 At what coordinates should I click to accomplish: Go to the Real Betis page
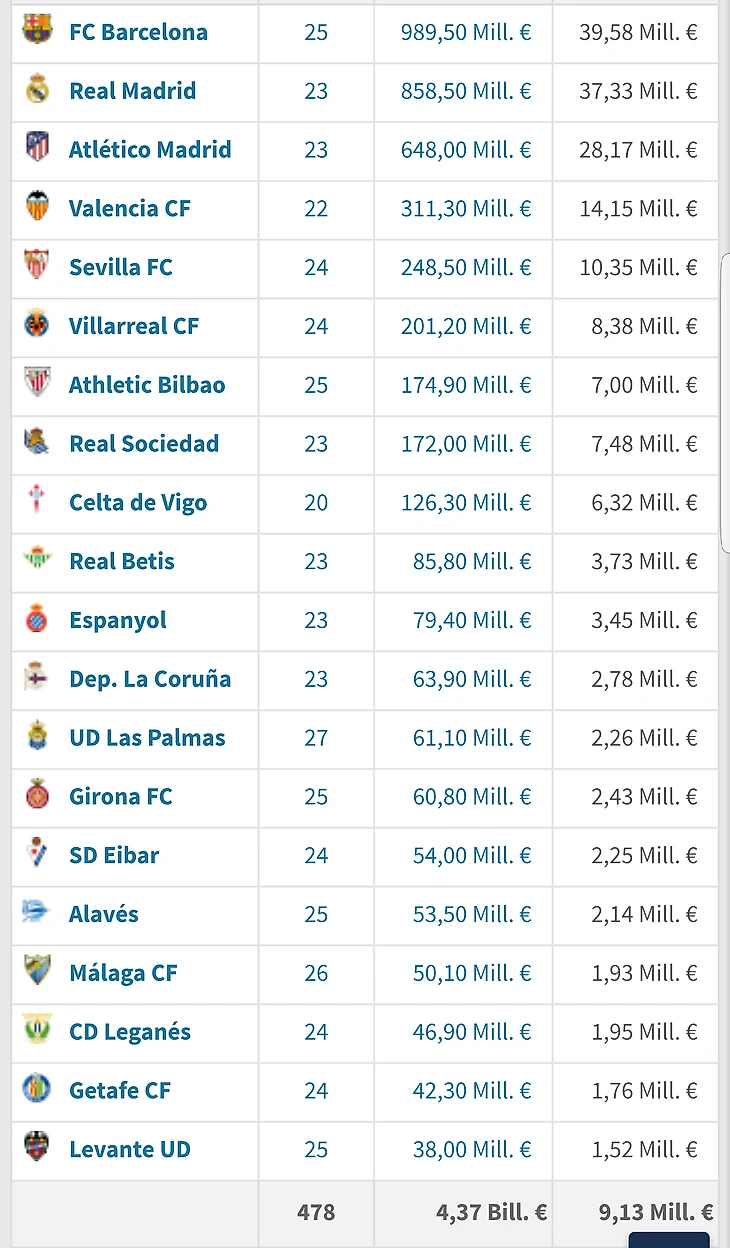[x=121, y=561]
